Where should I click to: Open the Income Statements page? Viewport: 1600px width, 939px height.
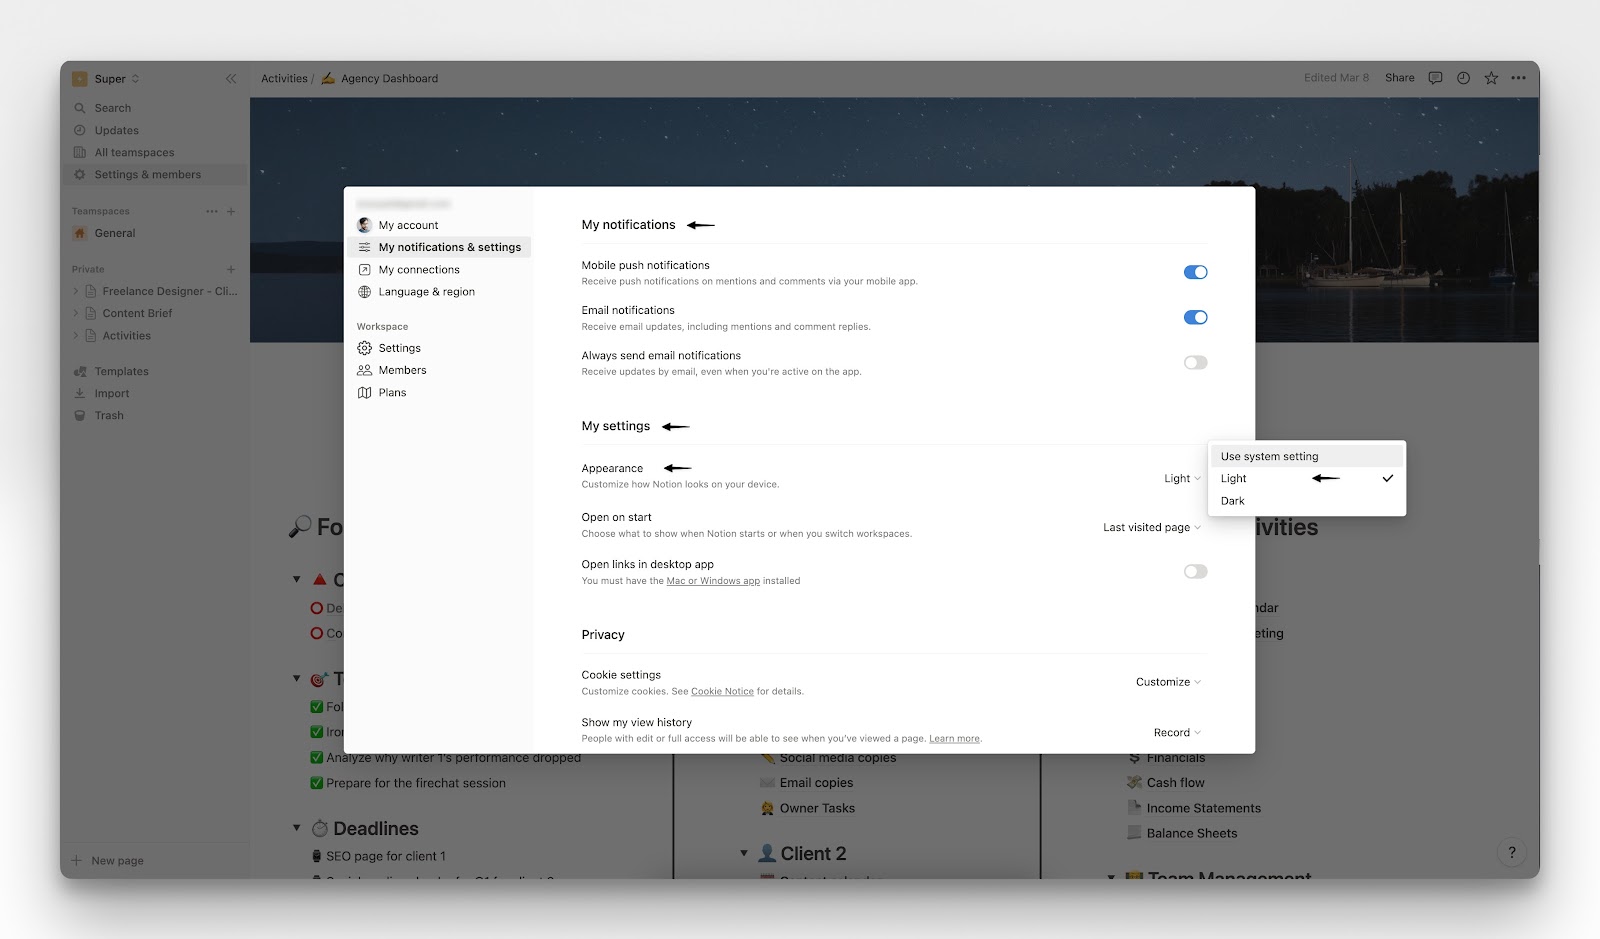click(1204, 808)
